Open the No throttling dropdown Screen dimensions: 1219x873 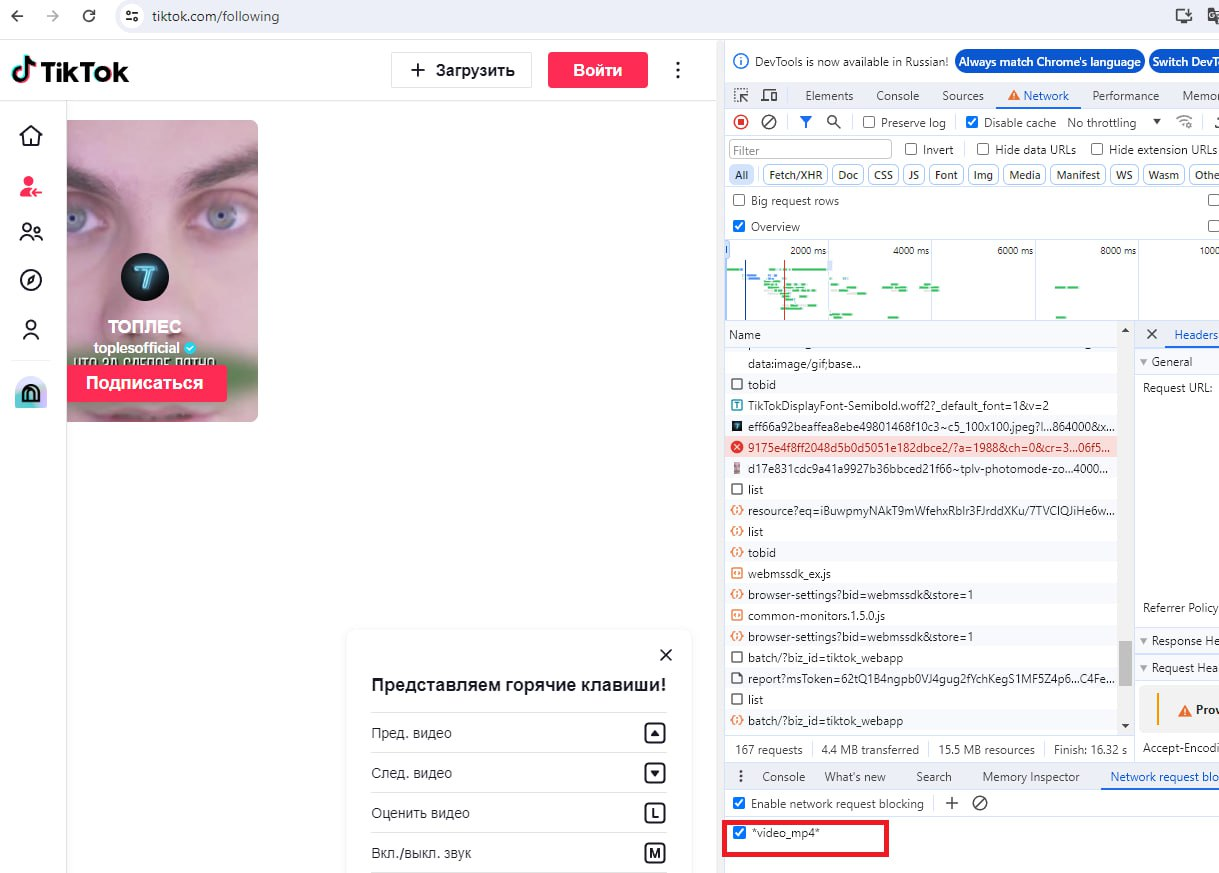(x=1113, y=122)
